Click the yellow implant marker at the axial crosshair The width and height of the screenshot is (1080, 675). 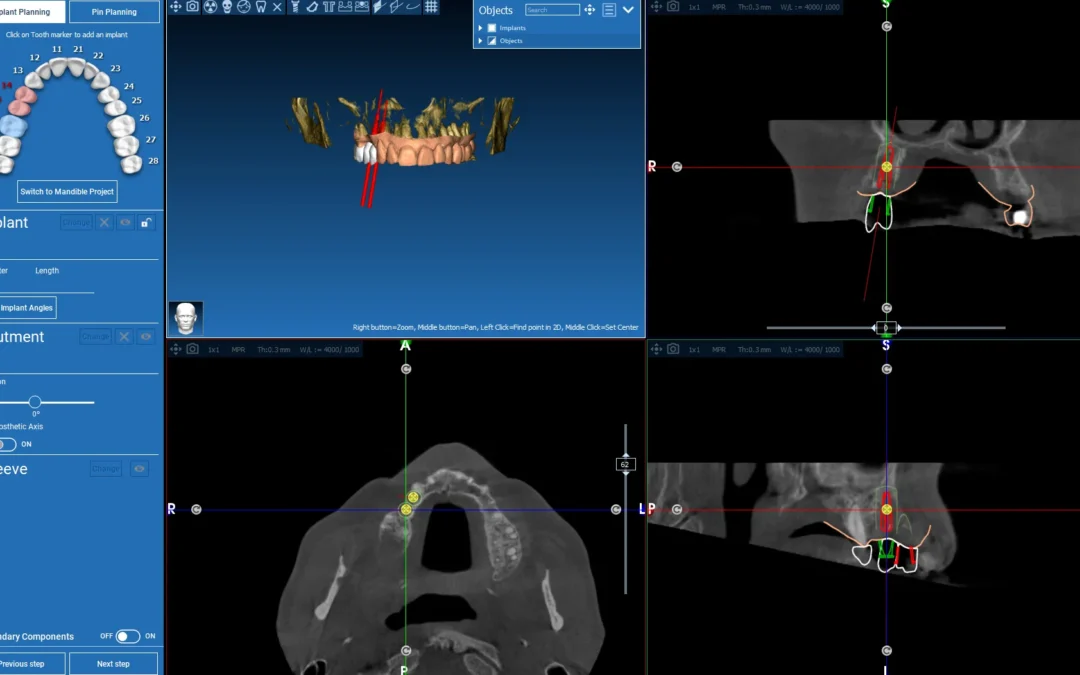coord(406,510)
